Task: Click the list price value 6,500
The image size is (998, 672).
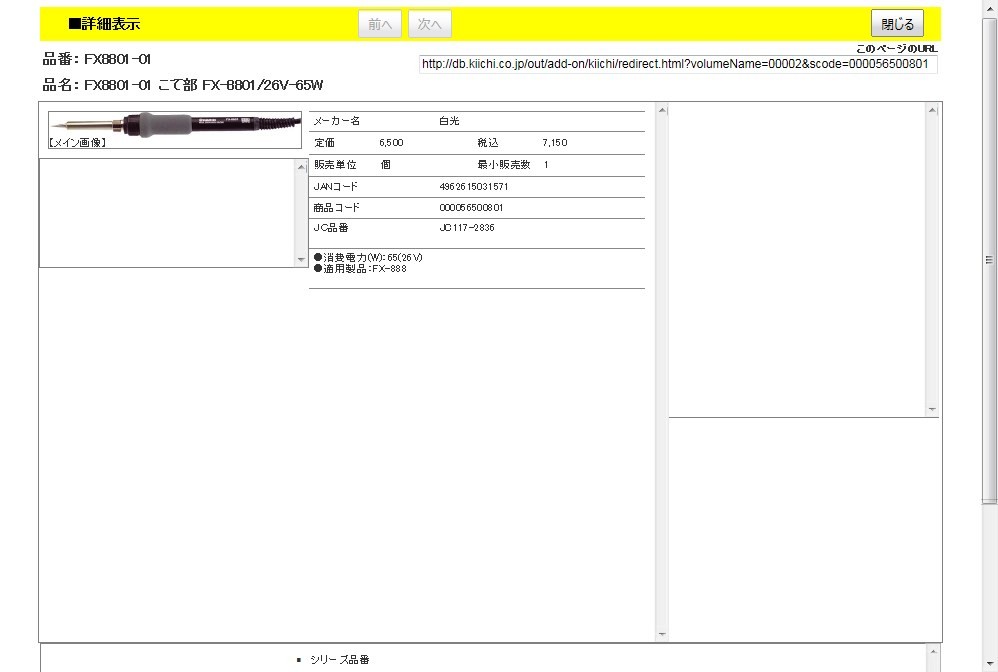Action: [391, 143]
